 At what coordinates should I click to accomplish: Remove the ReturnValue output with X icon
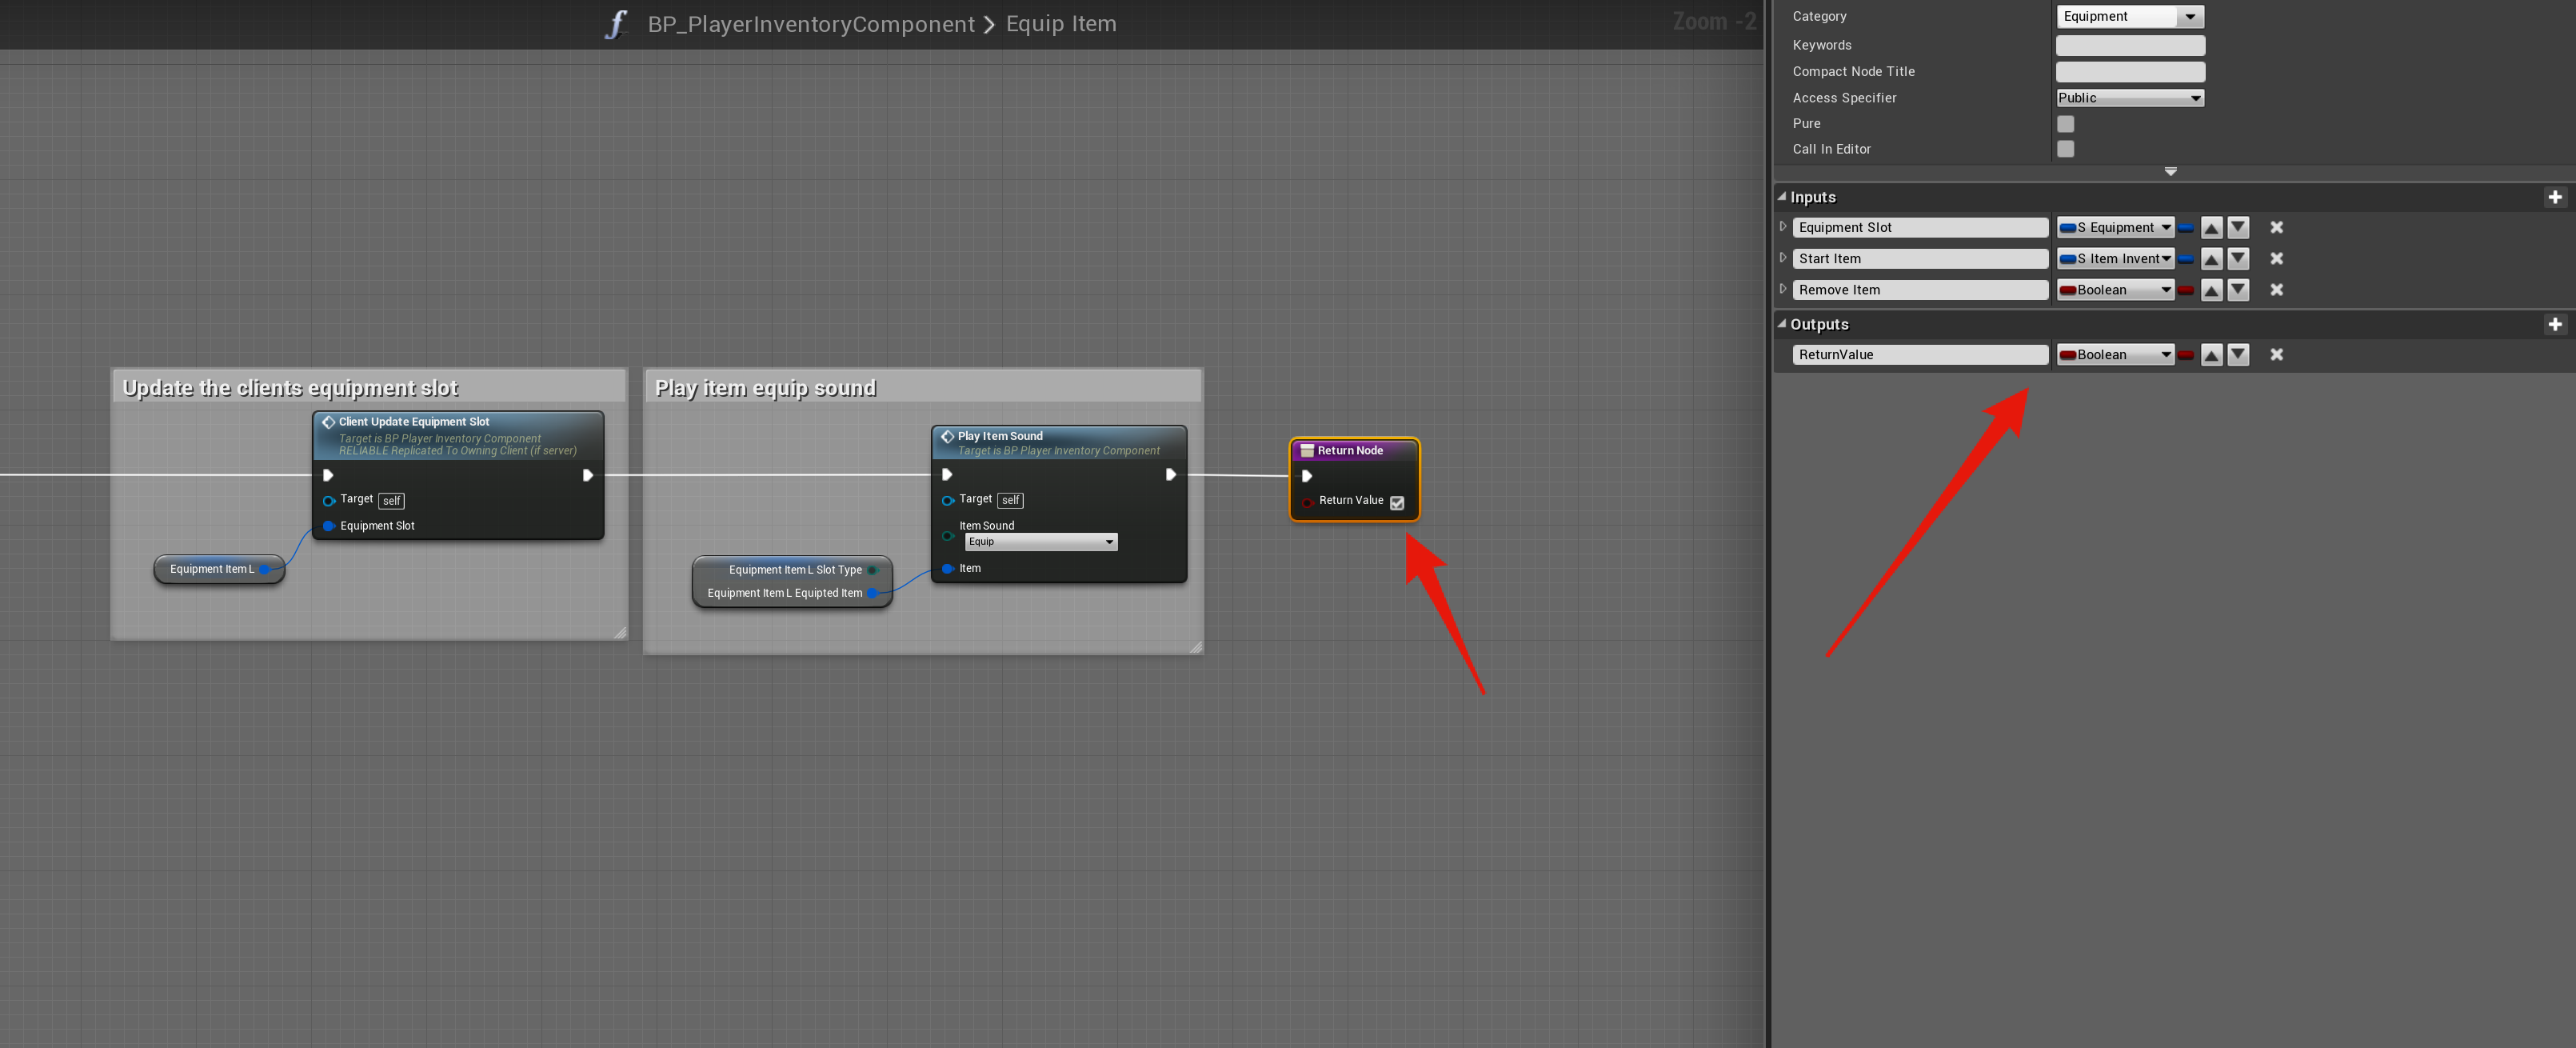2276,354
